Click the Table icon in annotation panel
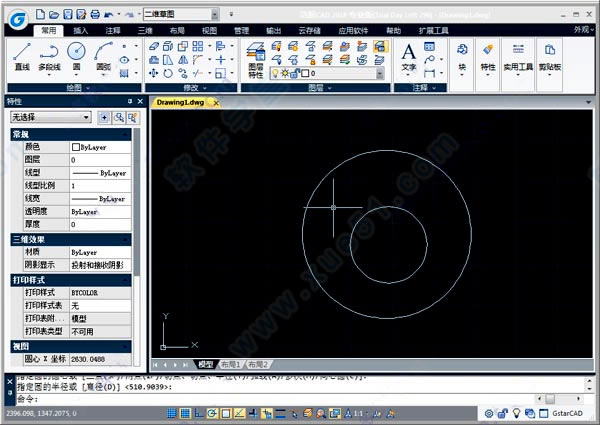The height and width of the screenshot is (425, 600). (x=429, y=46)
